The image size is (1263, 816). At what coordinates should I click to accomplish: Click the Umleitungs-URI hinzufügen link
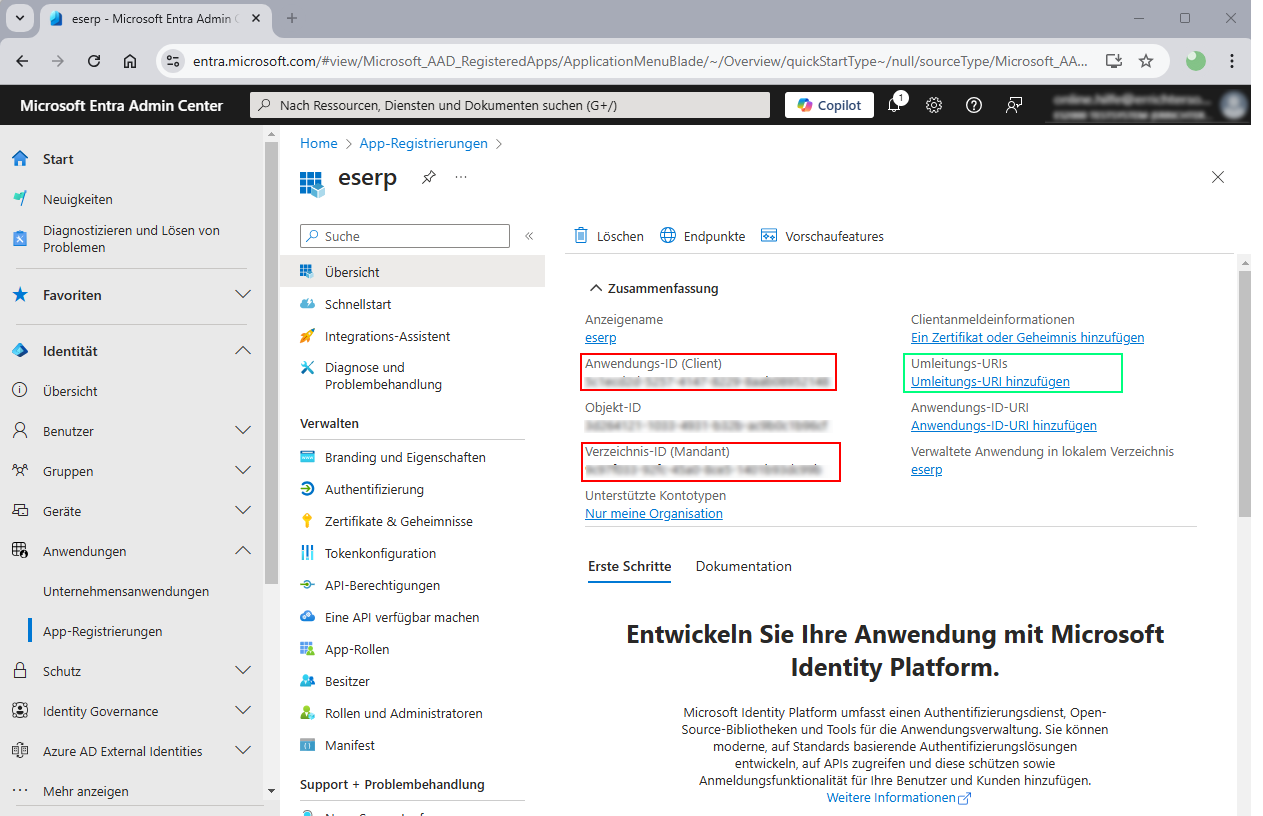(x=990, y=382)
